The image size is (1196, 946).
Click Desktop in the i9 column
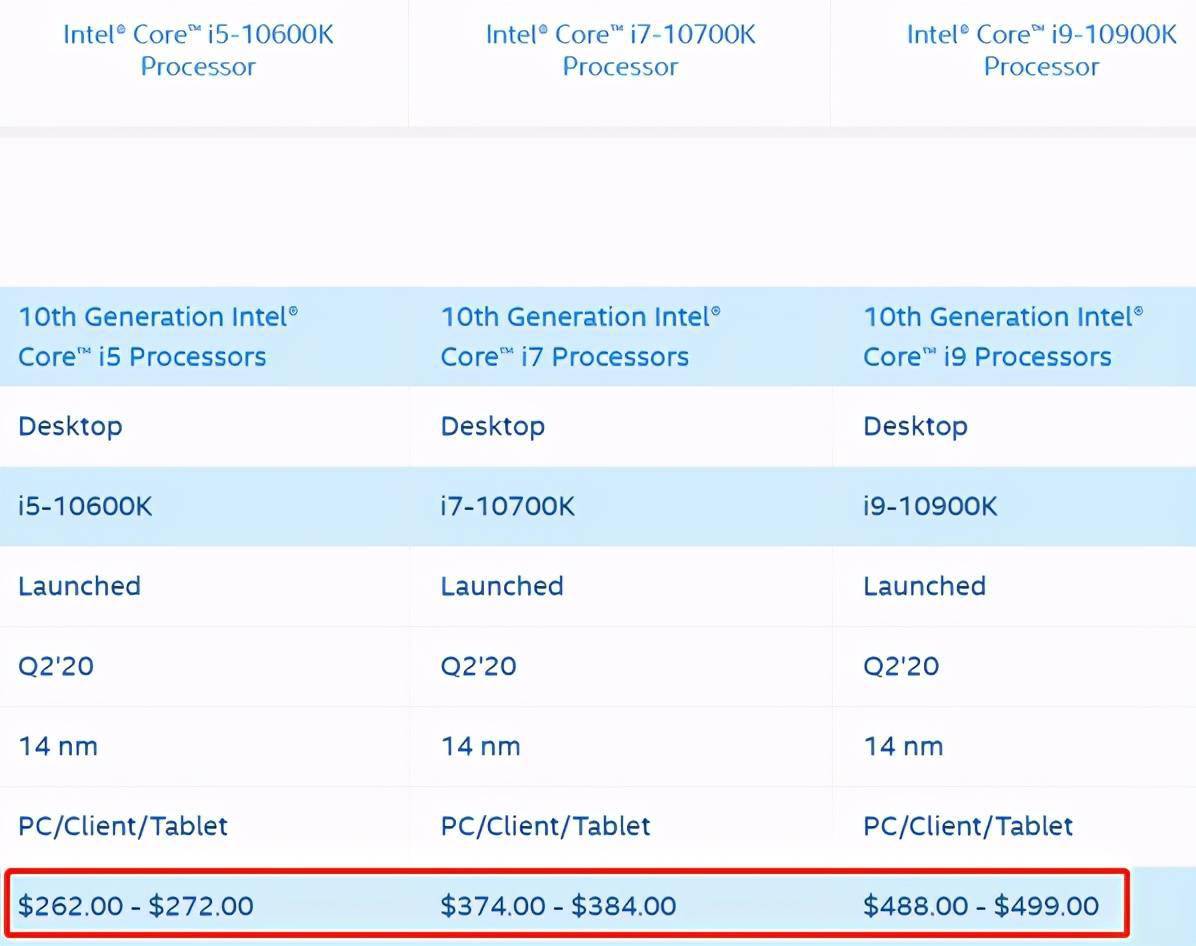pyautogui.click(x=915, y=426)
